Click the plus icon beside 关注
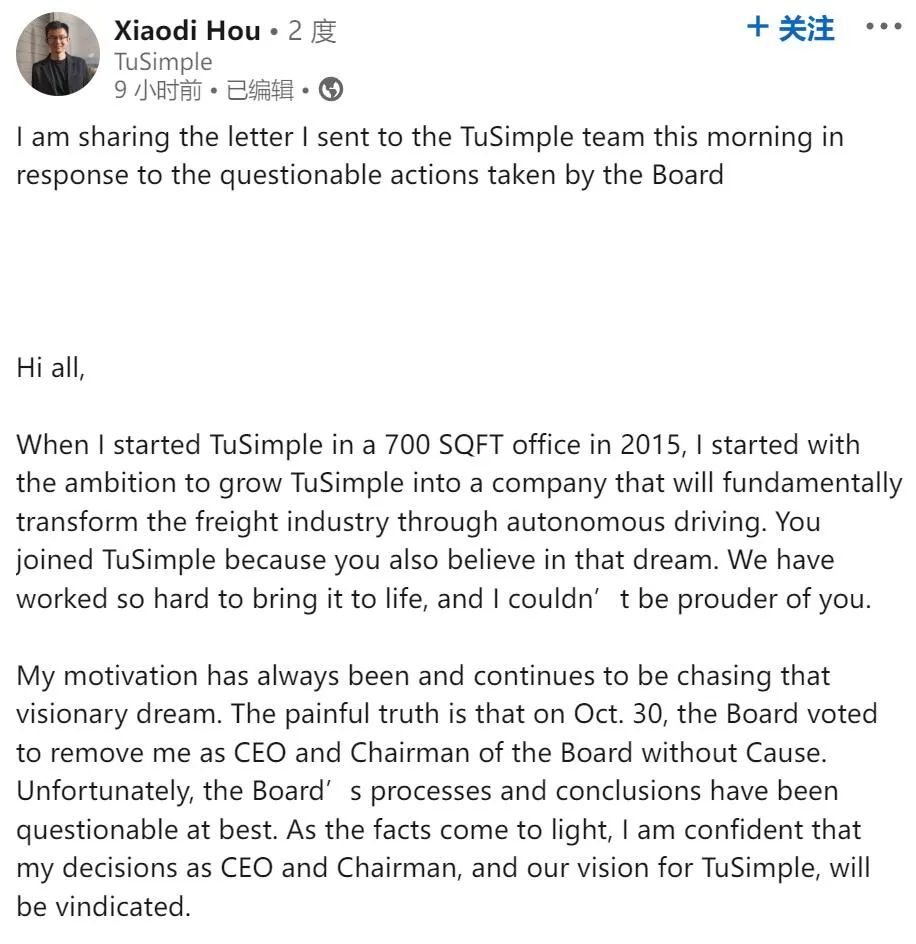The width and height of the screenshot is (916, 944). (758, 28)
